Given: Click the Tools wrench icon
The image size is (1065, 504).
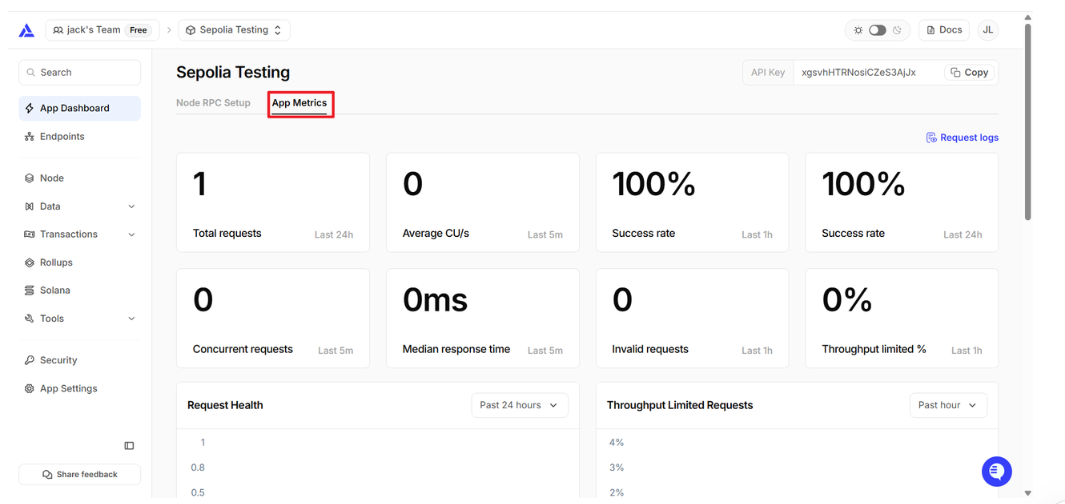Looking at the screenshot, I should [29, 319].
